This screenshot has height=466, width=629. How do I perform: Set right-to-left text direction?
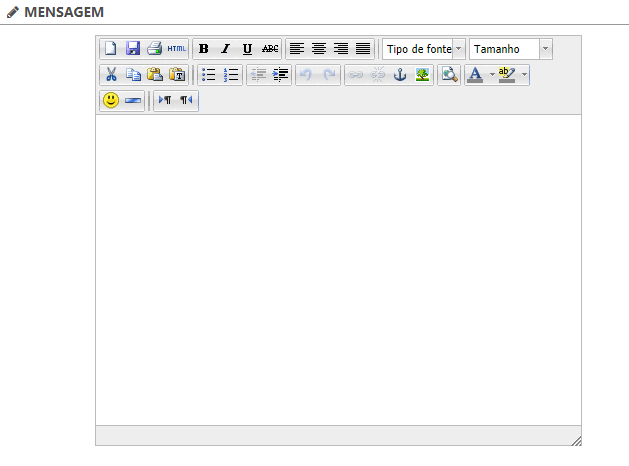pyautogui.click(x=187, y=100)
